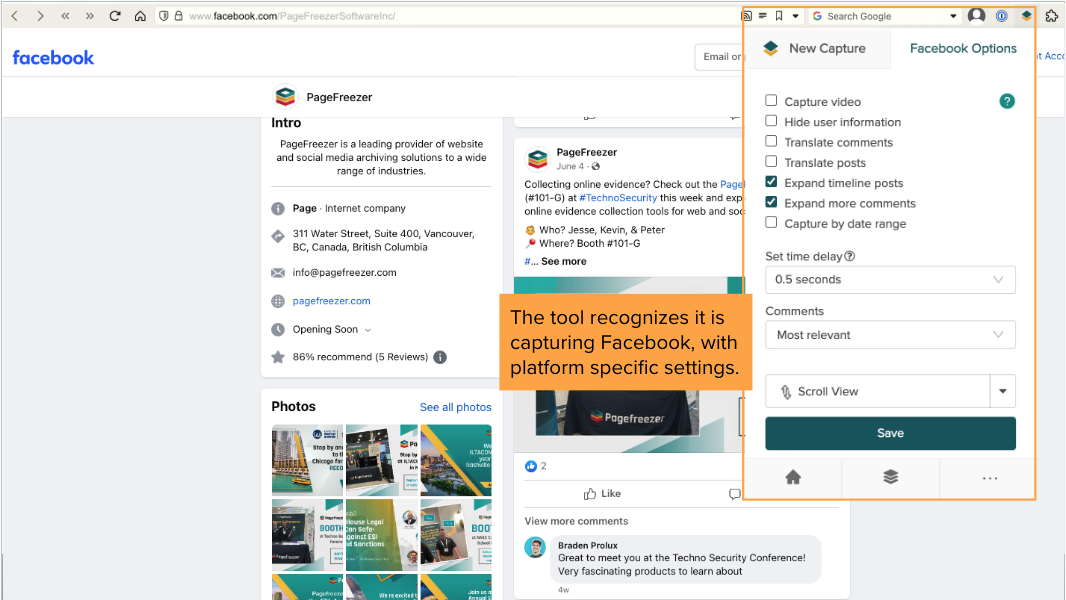Open the layers stack icon at panel bottom

tap(890, 478)
